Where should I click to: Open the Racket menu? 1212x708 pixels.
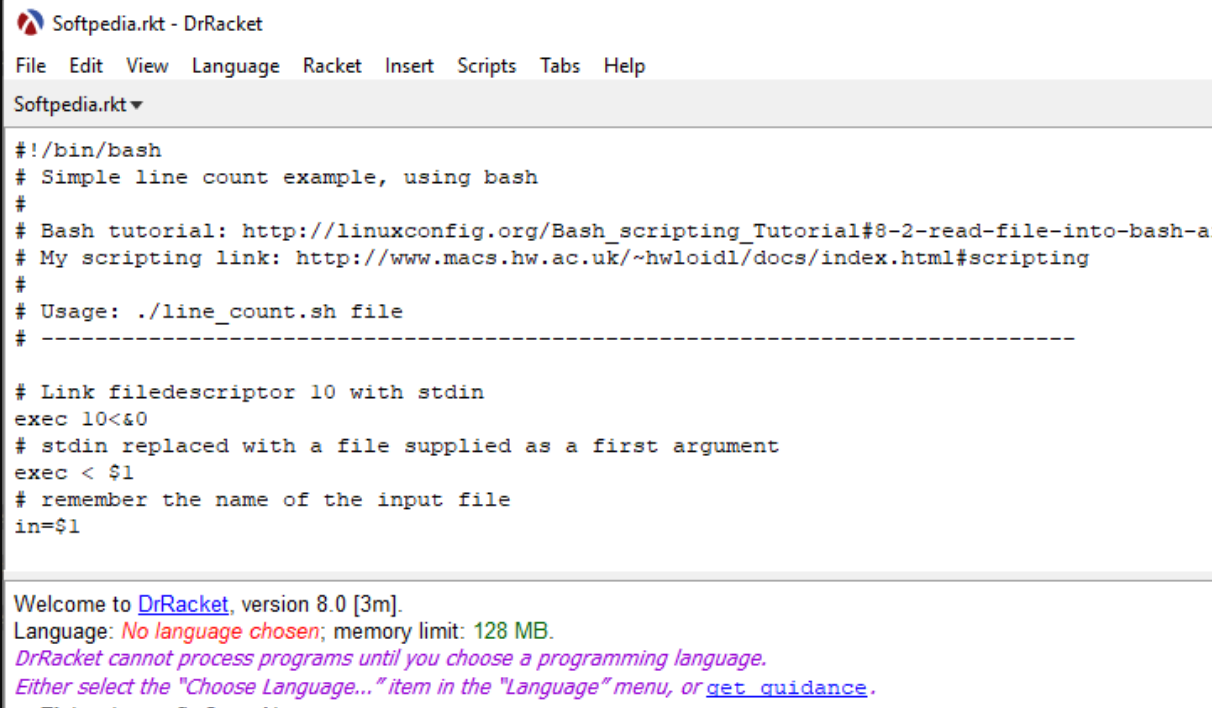(332, 66)
